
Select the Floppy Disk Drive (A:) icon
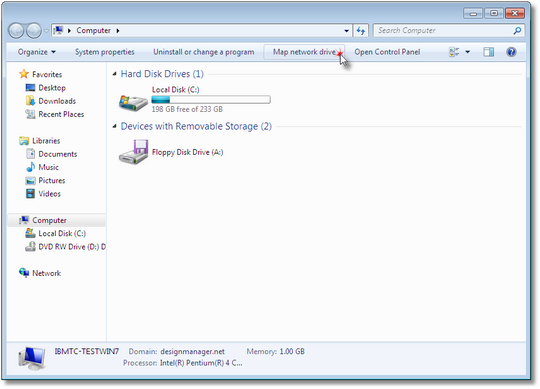pyautogui.click(x=134, y=151)
